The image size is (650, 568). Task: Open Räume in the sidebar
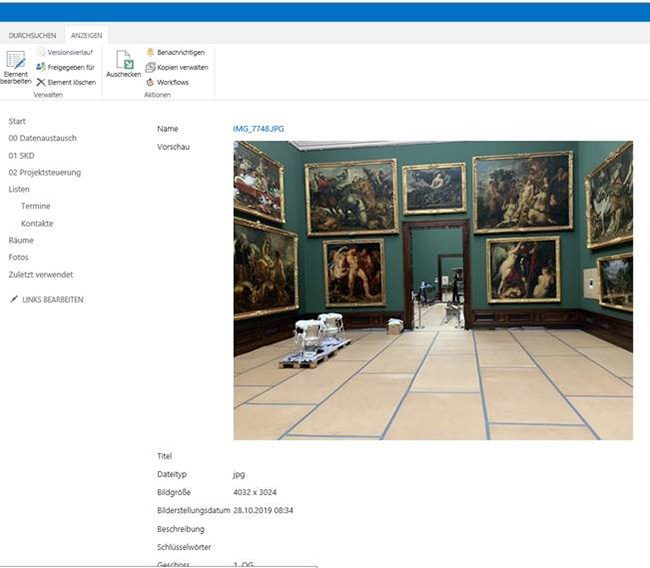pos(21,240)
